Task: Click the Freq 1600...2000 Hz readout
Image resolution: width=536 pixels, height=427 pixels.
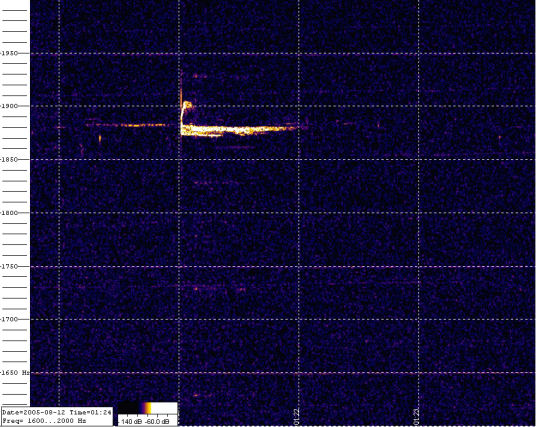Action: point(44,421)
